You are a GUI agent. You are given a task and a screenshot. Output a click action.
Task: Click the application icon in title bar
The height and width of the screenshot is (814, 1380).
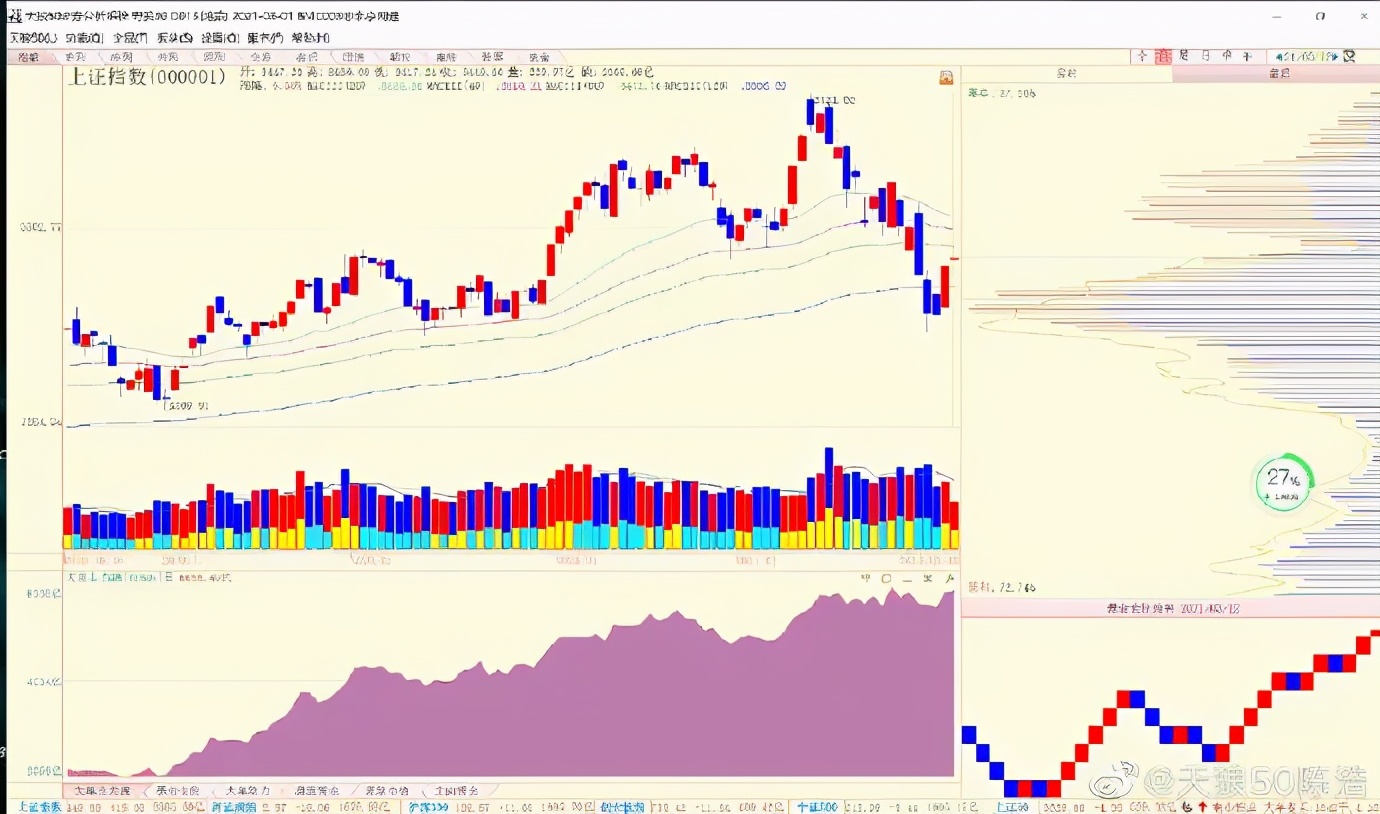pos(14,17)
